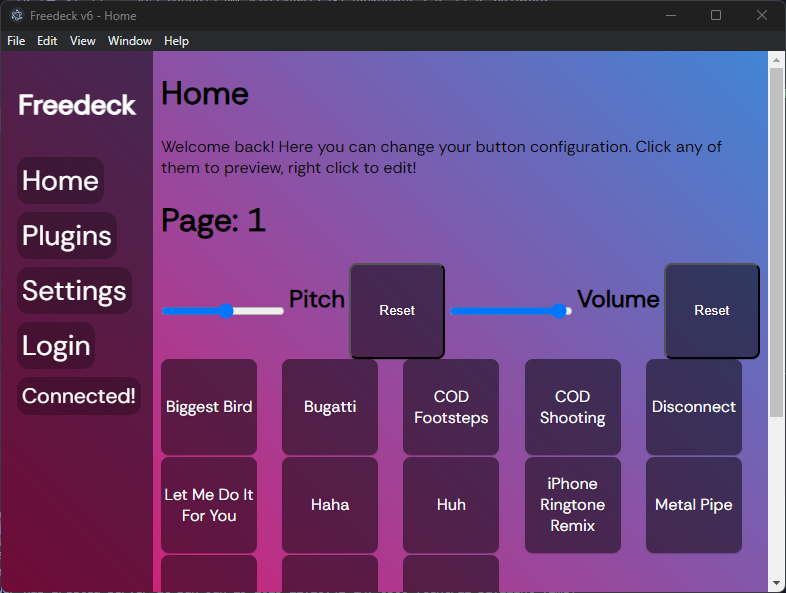The width and height of the screenshot is (786, 593).
Task: Play the Biggest Bird sound
Action: pyautogui.click(x=209, y=407)
